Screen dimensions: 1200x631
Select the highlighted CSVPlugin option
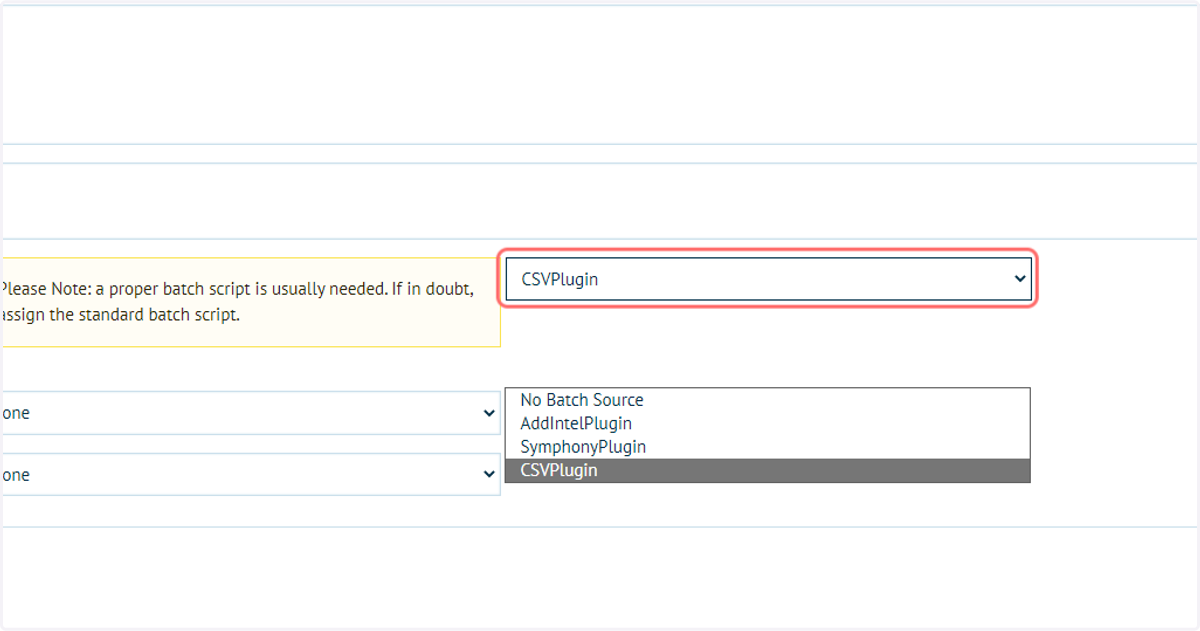[x=767, y=470]
